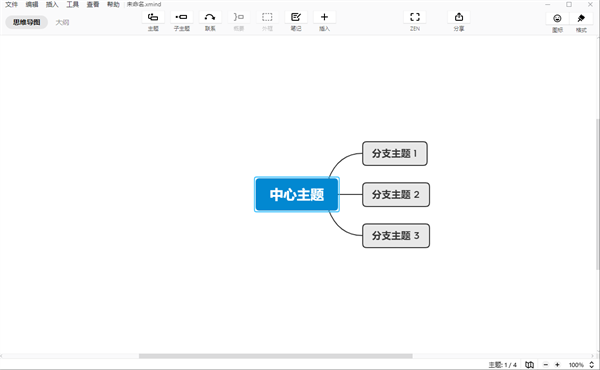Open the 编辑 (Edit) menu
600x370 pixels.
coord(32,4)
